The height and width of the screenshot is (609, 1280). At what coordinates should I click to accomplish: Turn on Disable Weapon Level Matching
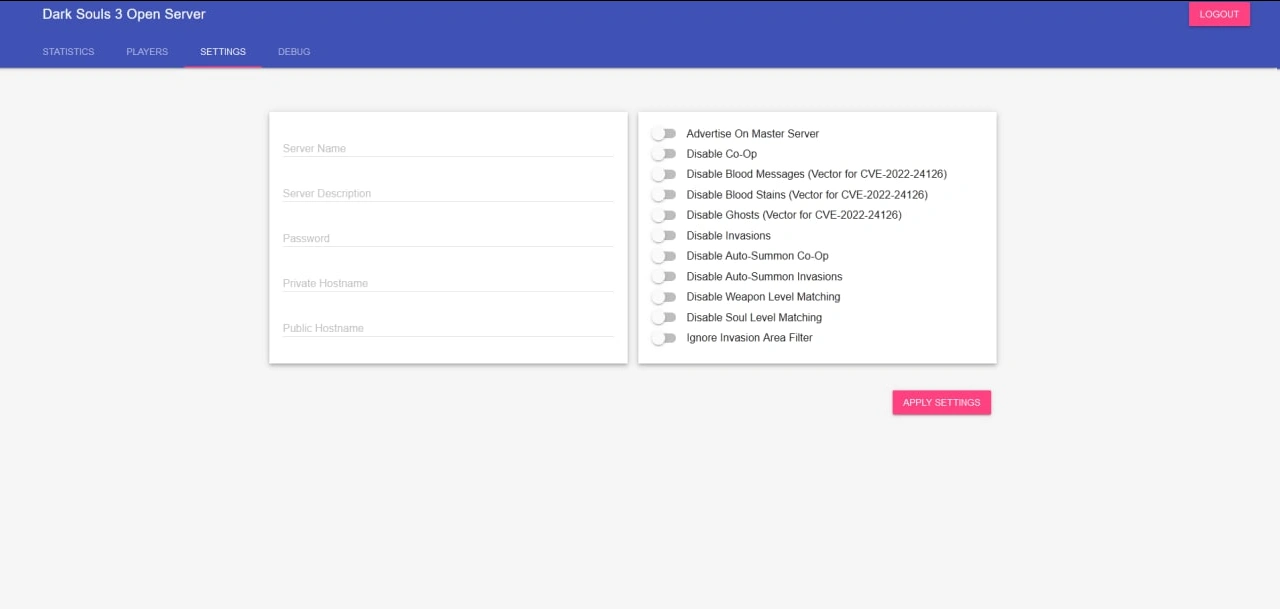click(664, 297)
